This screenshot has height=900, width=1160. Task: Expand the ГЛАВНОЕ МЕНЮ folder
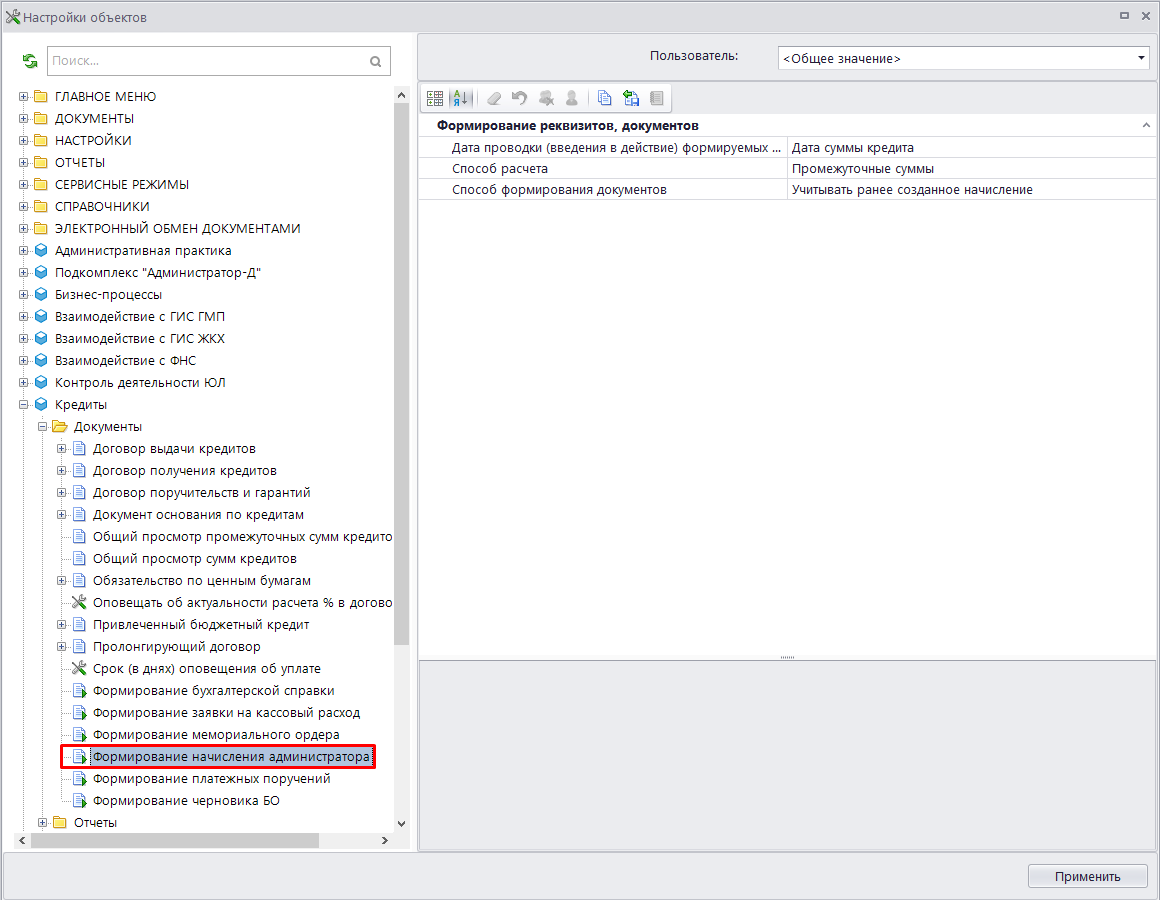(x=24, y=97)
